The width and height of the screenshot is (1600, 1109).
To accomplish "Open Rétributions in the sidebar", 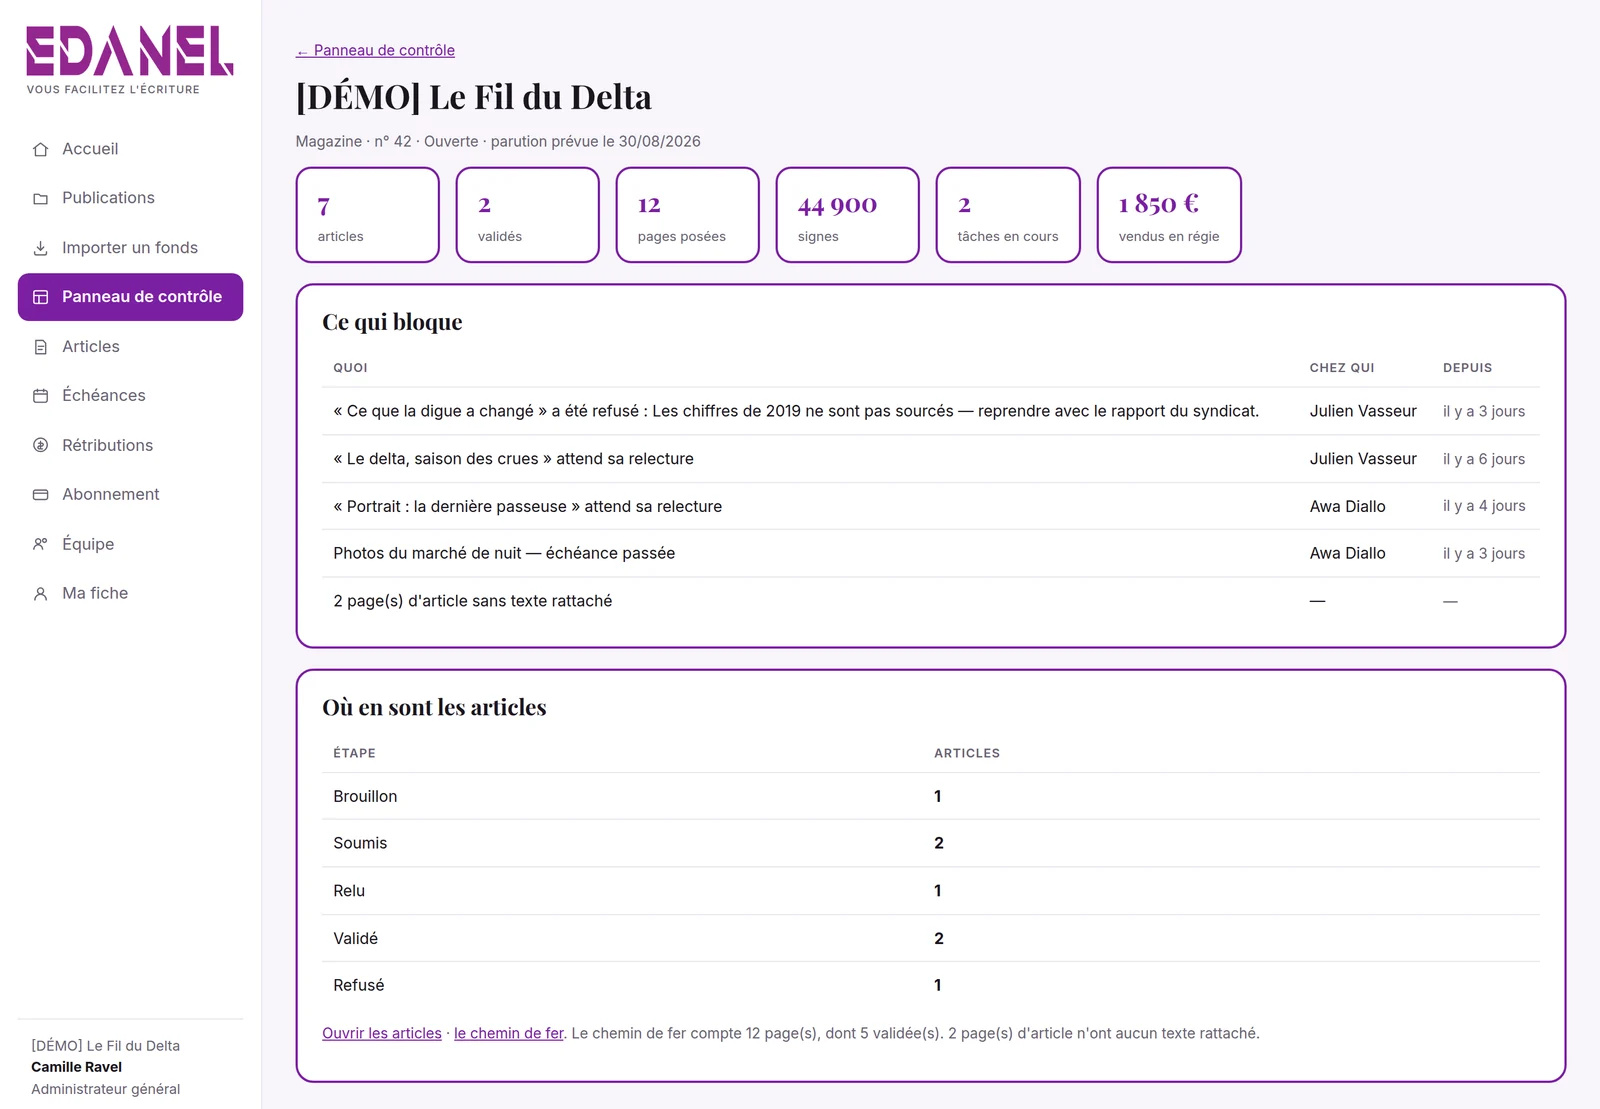I will 130,445.
